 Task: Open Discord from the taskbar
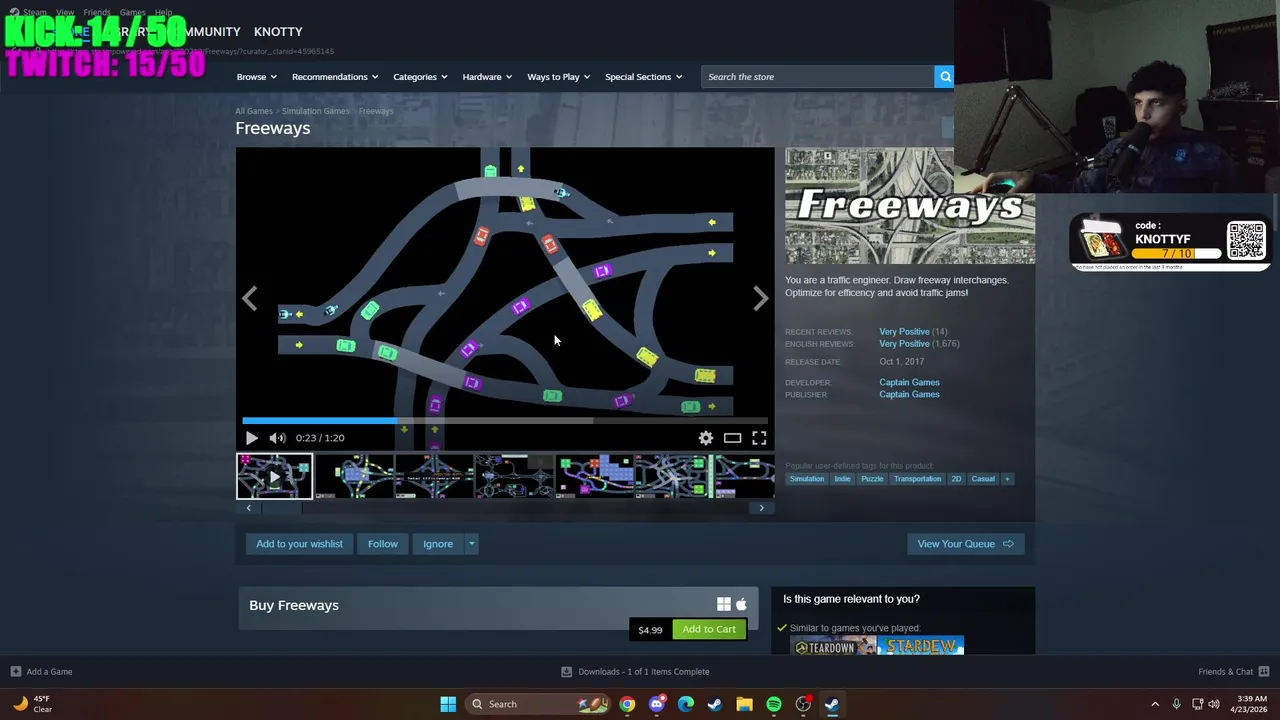click(x=656, y=704)
